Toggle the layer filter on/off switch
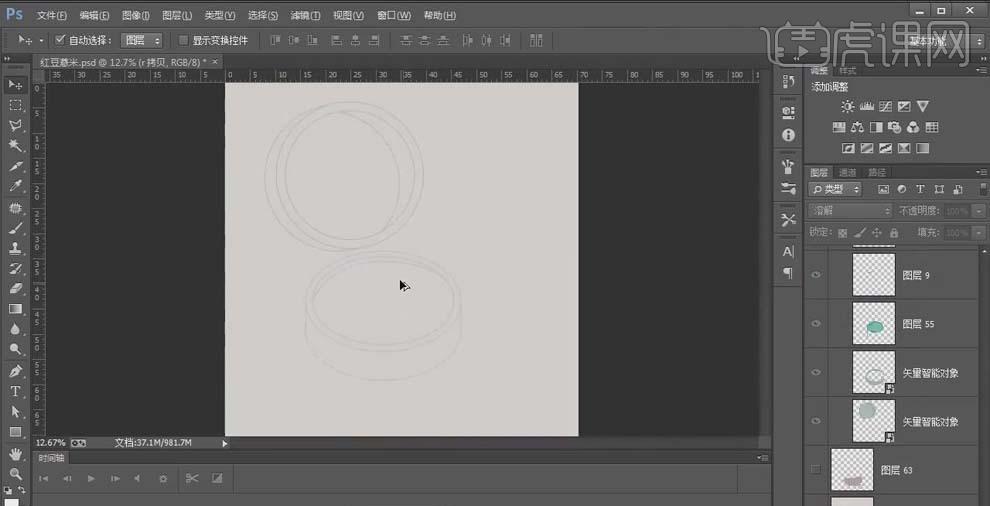990x506 pixels. [983, 189]
